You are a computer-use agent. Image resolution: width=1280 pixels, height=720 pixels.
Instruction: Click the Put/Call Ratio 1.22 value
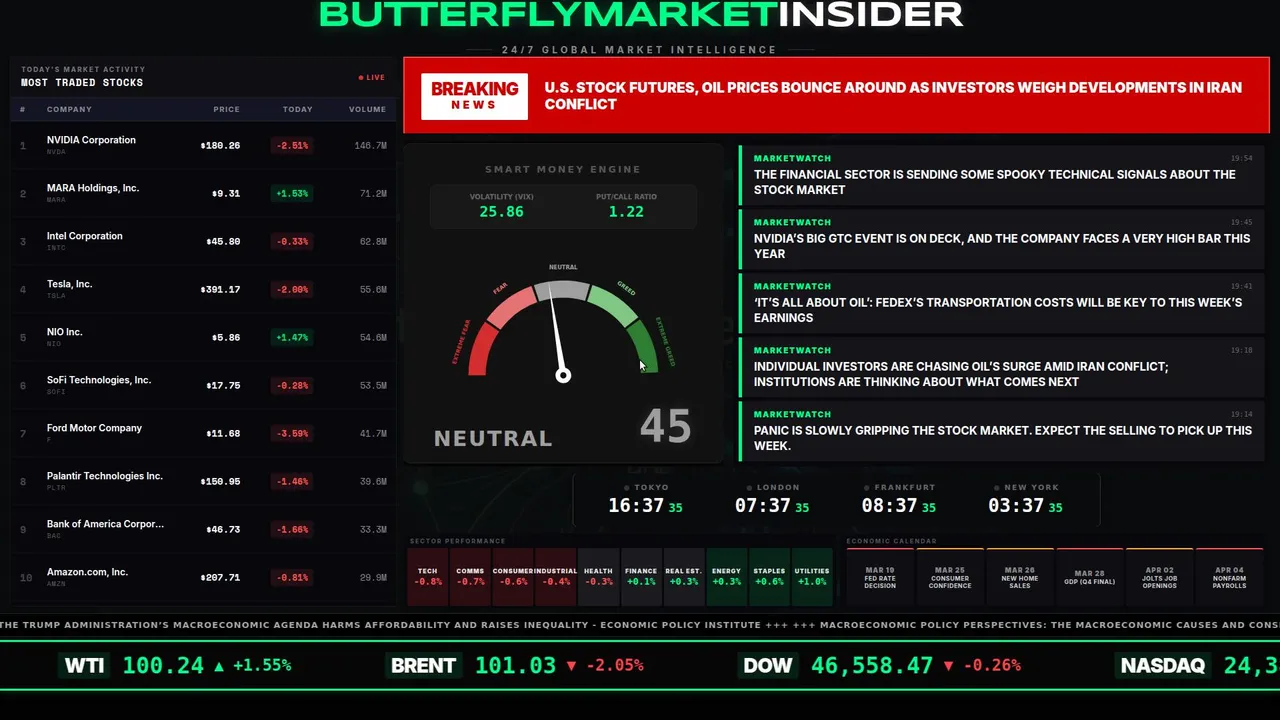[626, 212]
